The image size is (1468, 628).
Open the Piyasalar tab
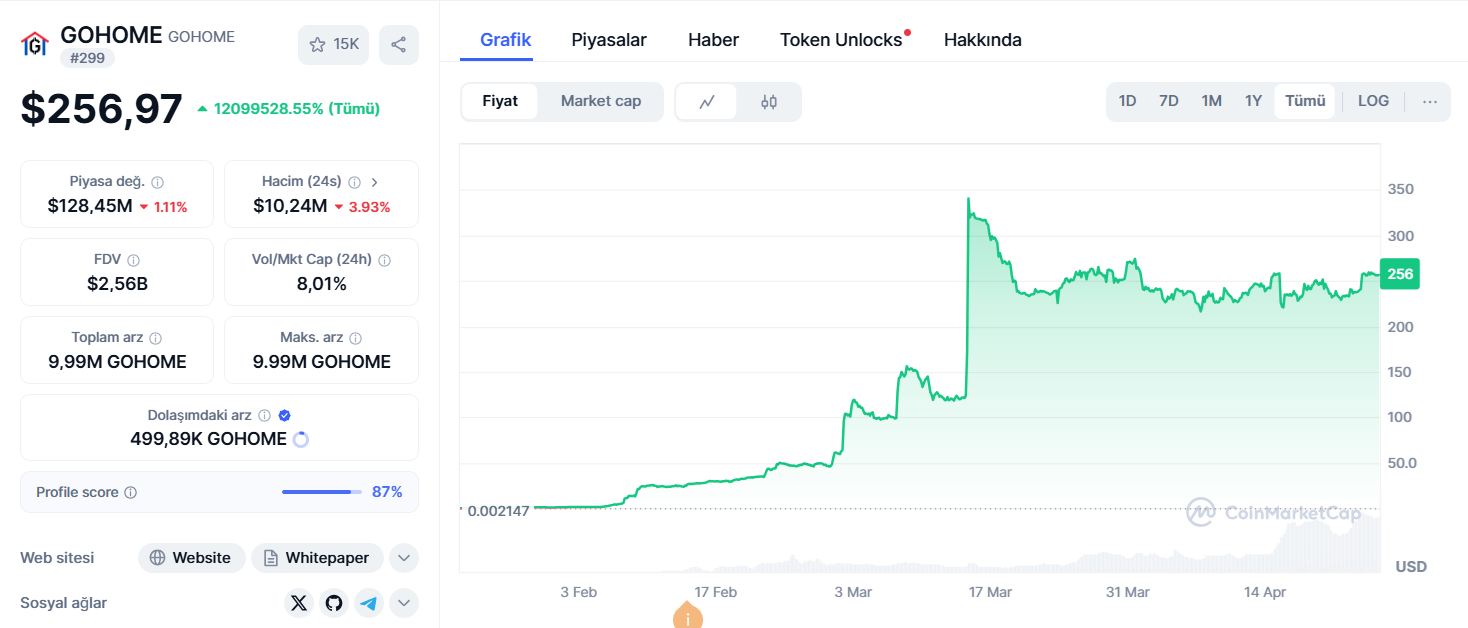(x=609, y=40)
